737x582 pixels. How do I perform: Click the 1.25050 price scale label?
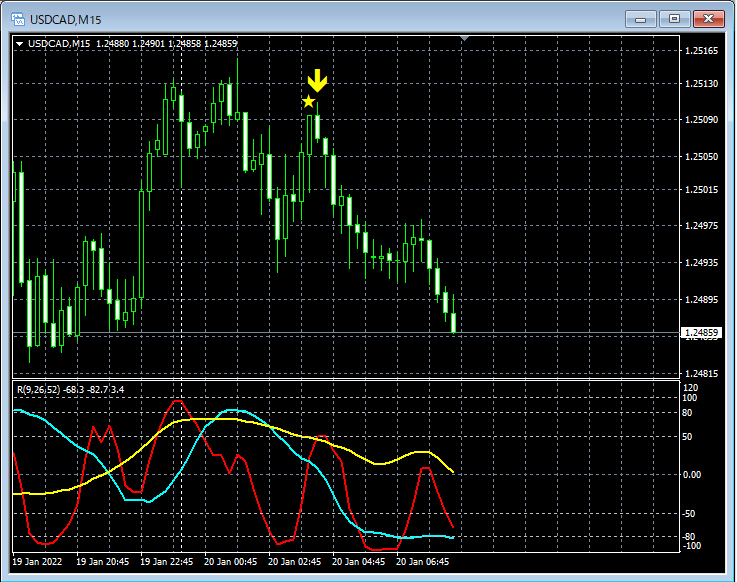(x=702, y=157)
